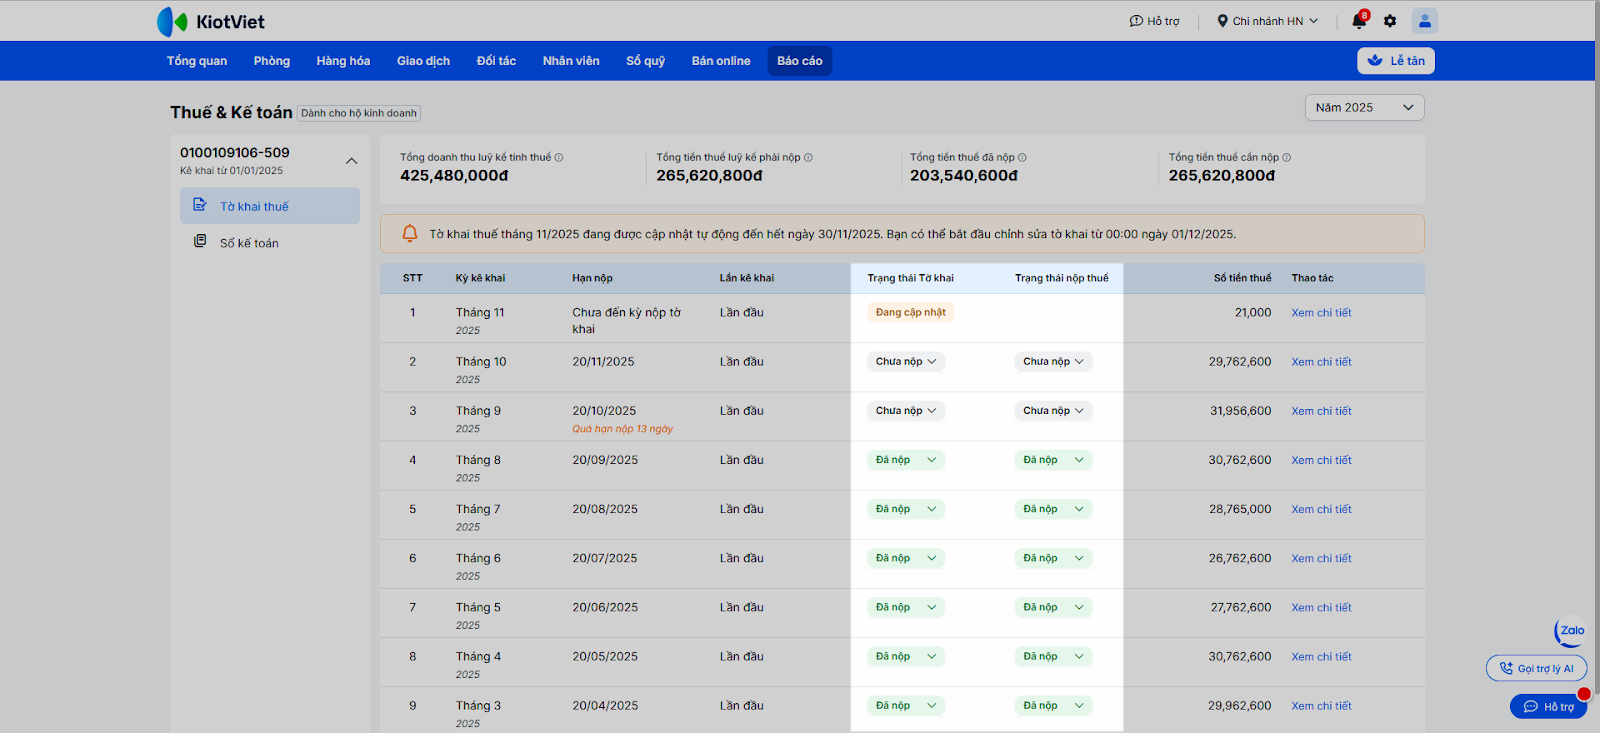Click info icon beside Tổng tiền thuế đã nộp

click(x=1022, y=158)
